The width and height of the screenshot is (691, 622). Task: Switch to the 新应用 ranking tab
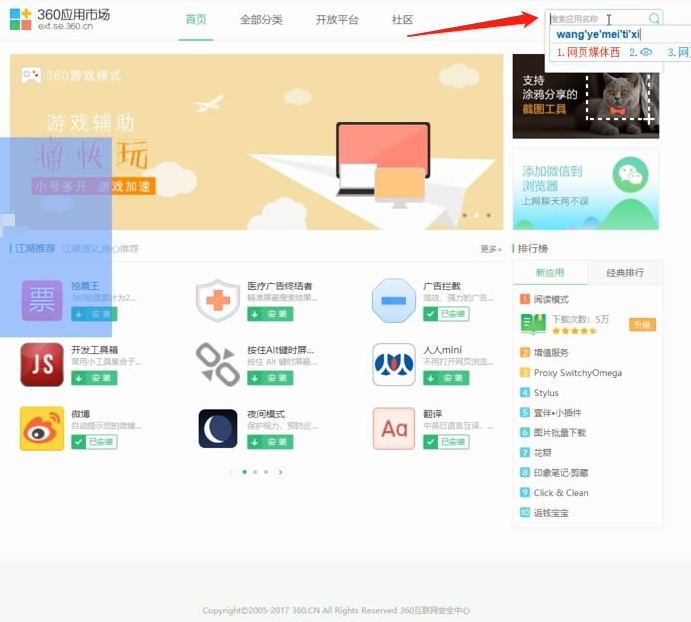pyautogui.click(x=550, y=272)
